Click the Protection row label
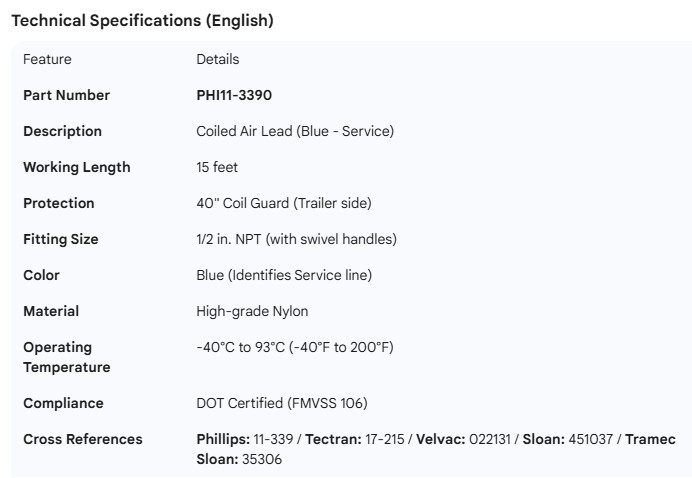 pyautogui.click(x=58, y=203)
